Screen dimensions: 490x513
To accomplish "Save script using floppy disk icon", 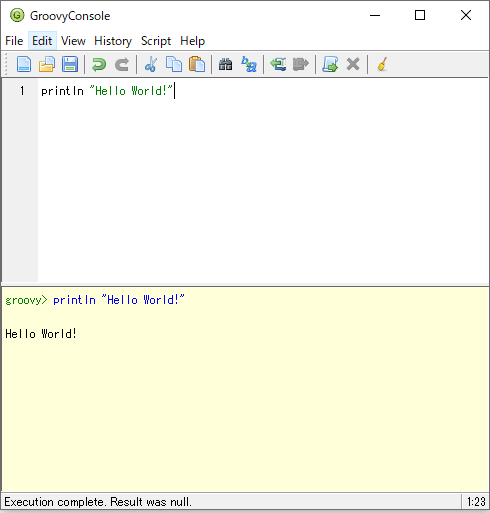I will 70,64.
